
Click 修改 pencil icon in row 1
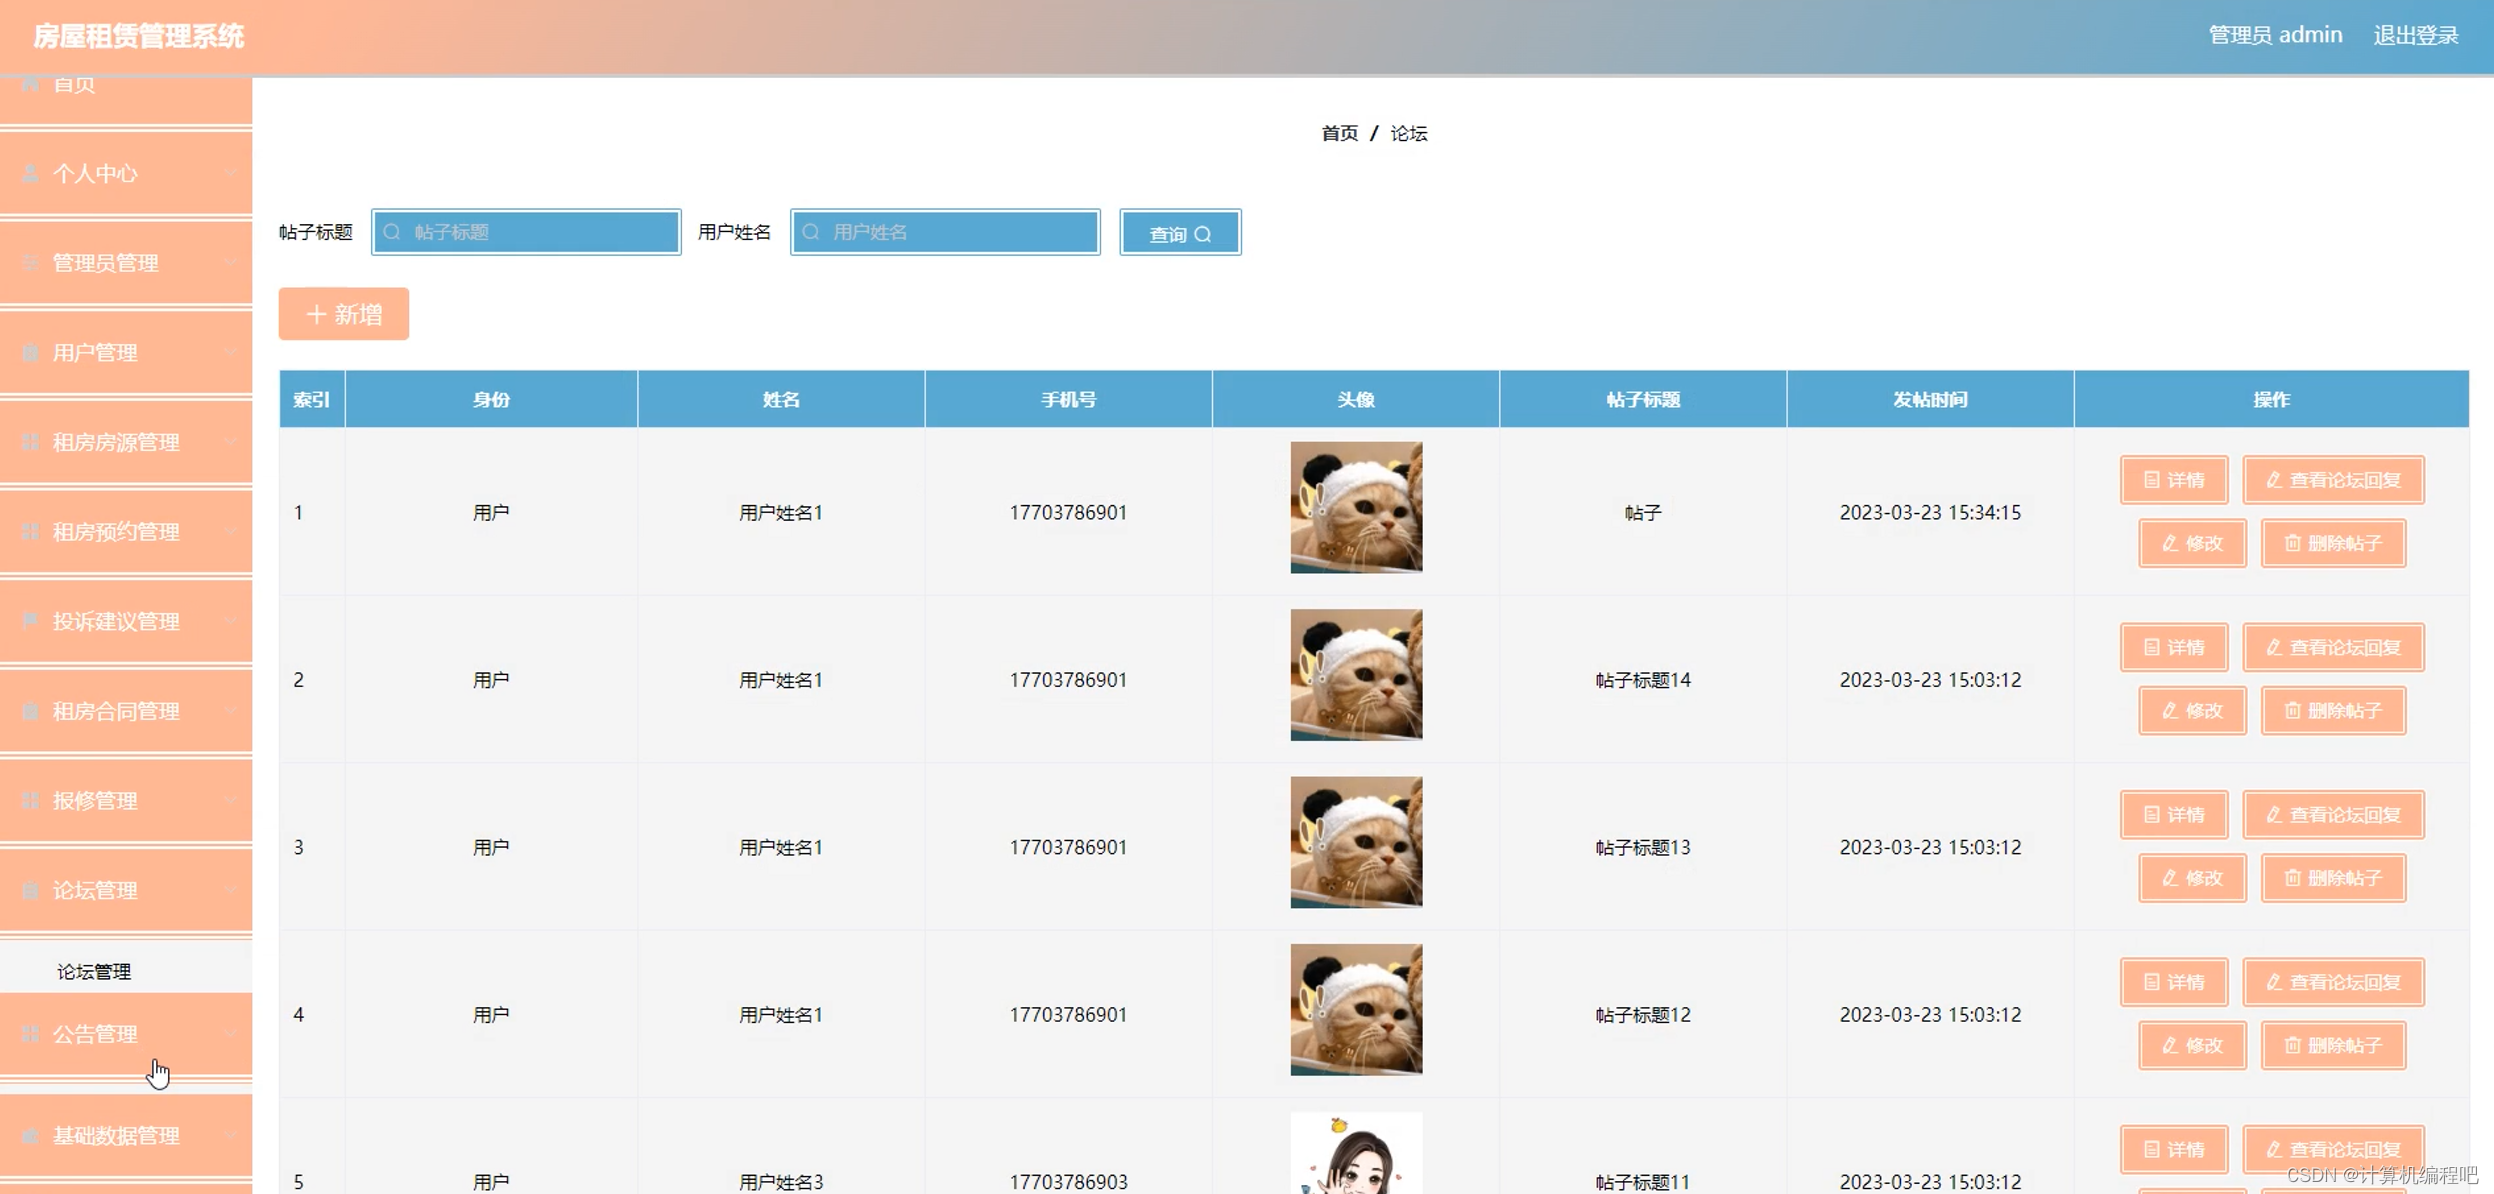(2170, 543)
